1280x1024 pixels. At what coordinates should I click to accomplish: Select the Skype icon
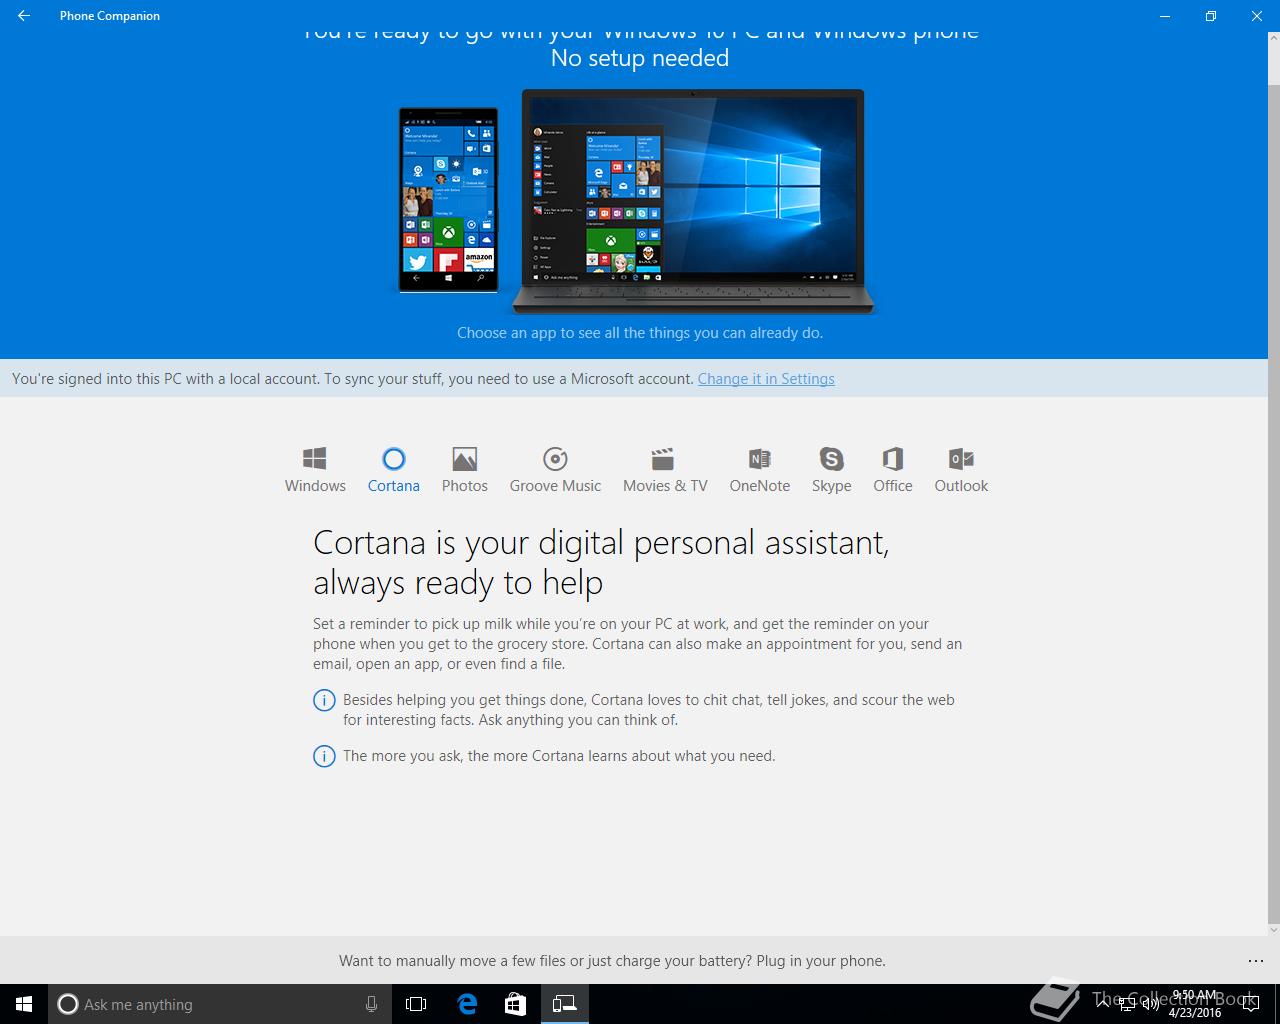[831, 459]
